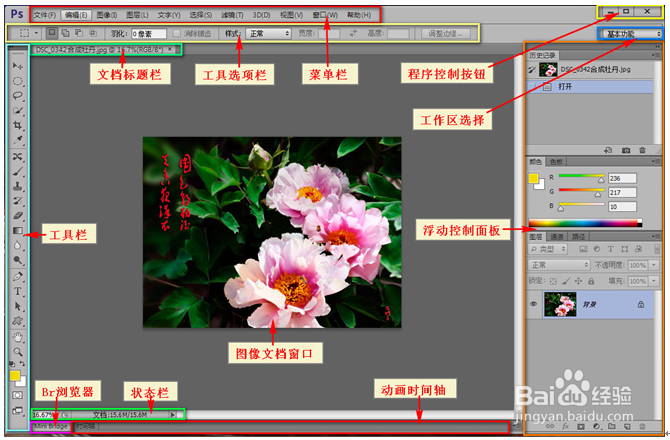
Task: Select the Horizontal Type tool
Action: point(18,291)
